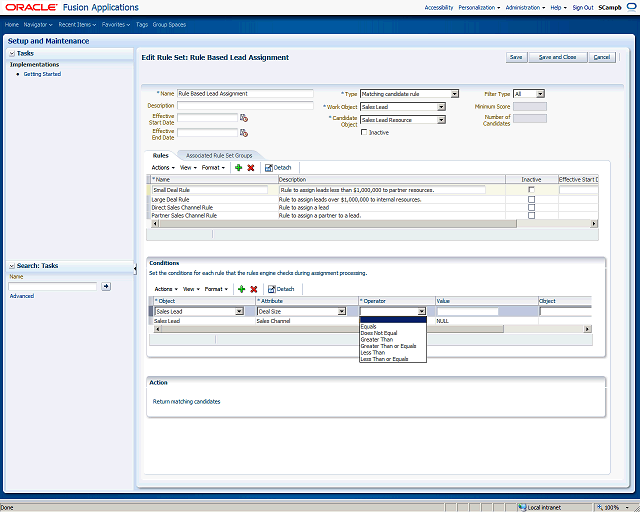
Task: Collapse the Search: Tasks panel
Action: point(12,266)
